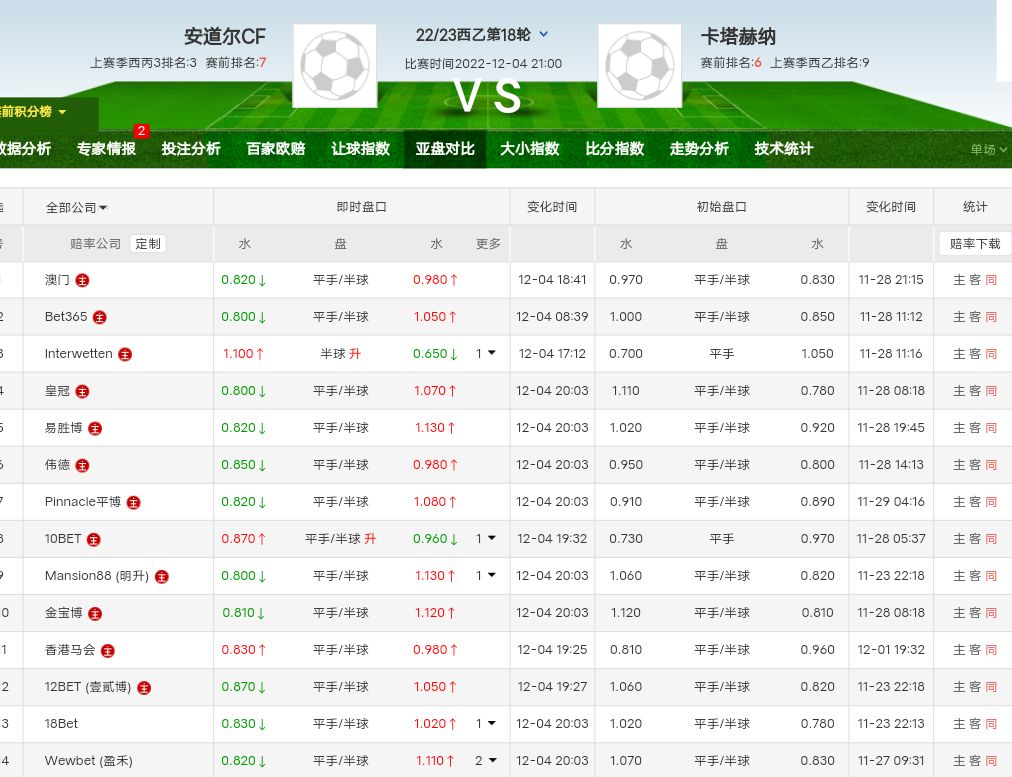
Task: Click the 卡塔赫纳 team logo
Action: coord(639,66)
